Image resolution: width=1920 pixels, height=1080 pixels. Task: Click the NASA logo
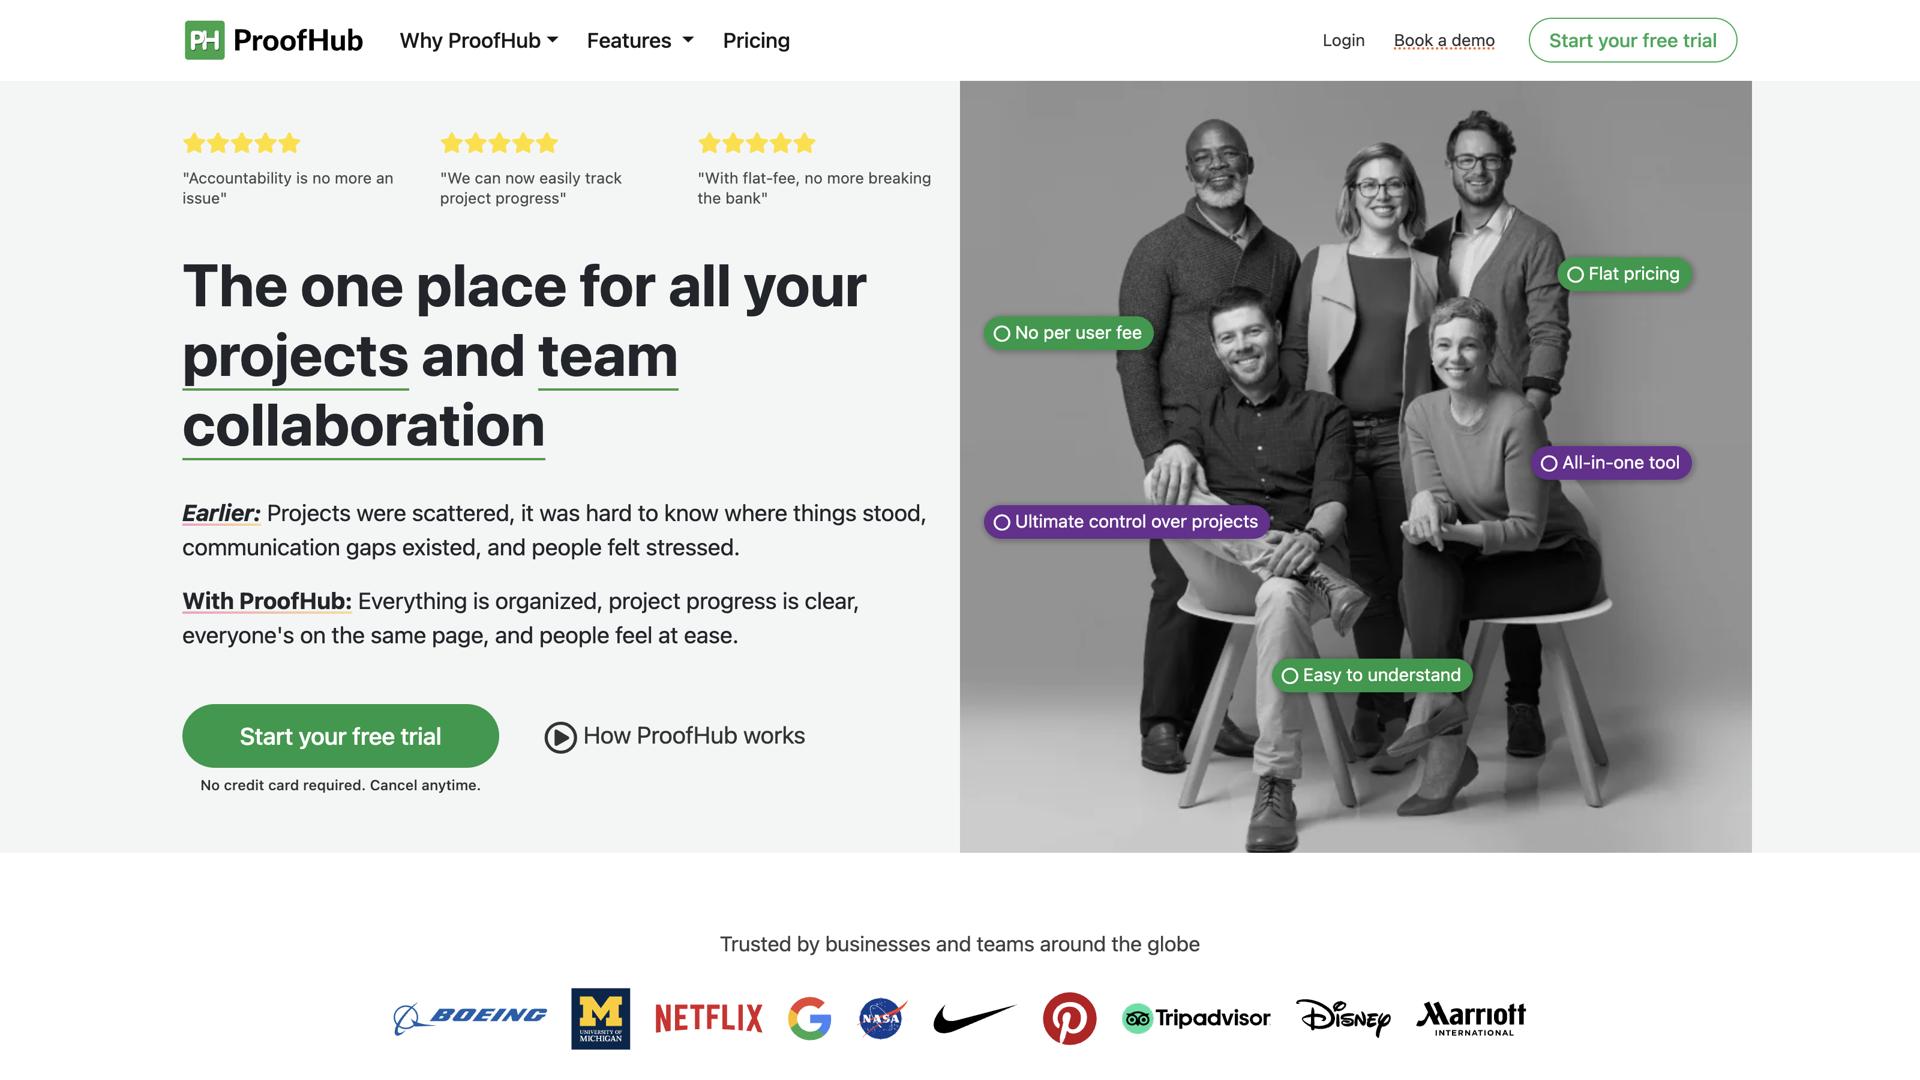(x=879, y=1017)
